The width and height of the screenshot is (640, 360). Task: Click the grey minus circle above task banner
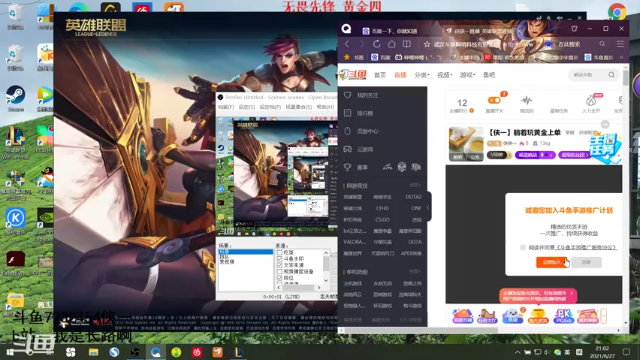point(605,124)
